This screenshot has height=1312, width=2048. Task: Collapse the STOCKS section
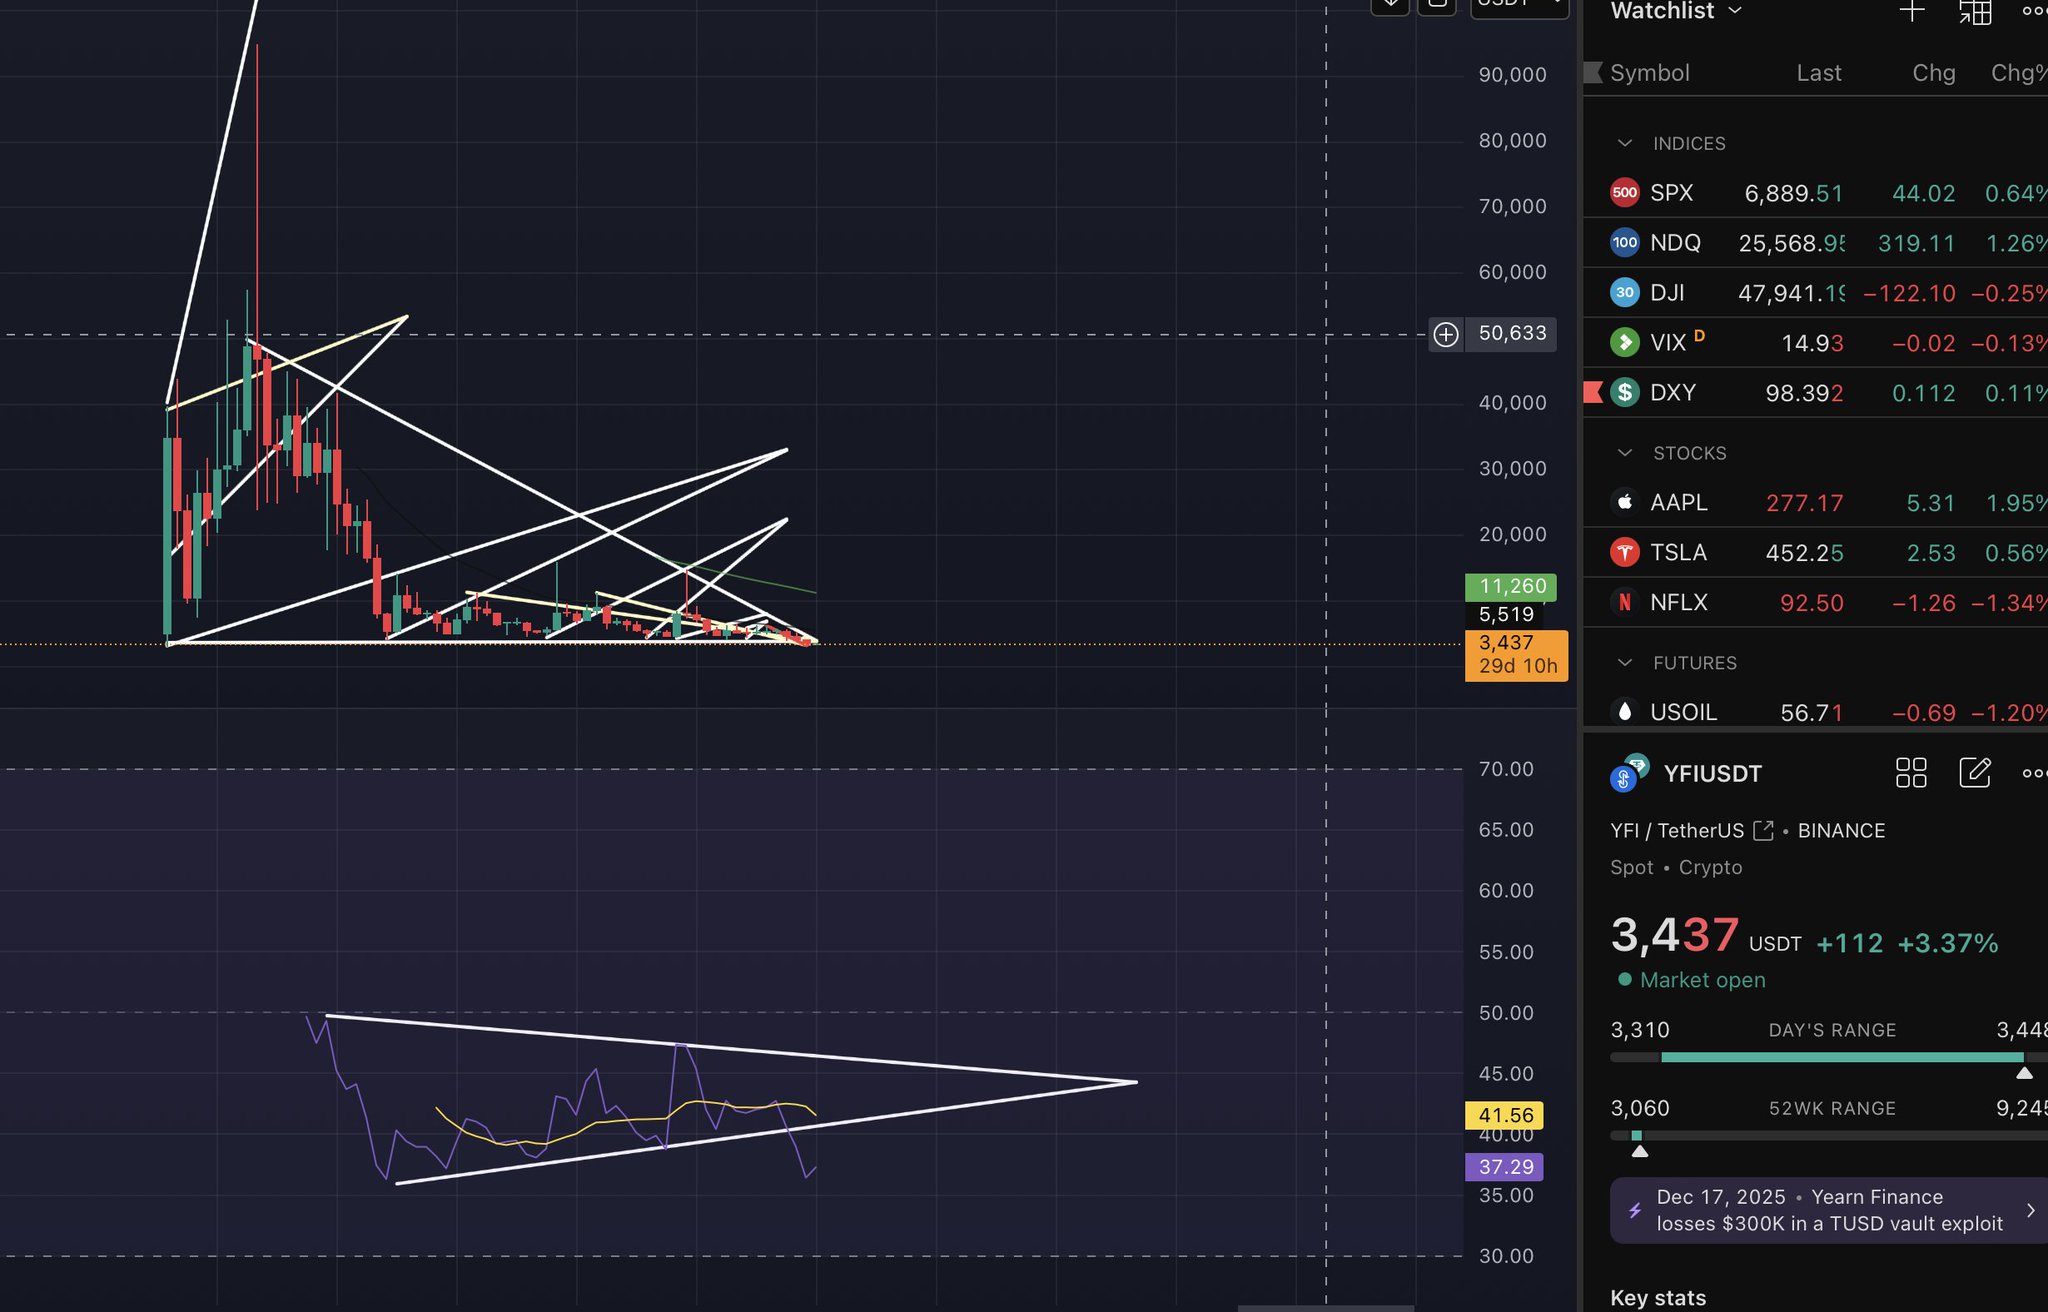(x=1625, y=453)
